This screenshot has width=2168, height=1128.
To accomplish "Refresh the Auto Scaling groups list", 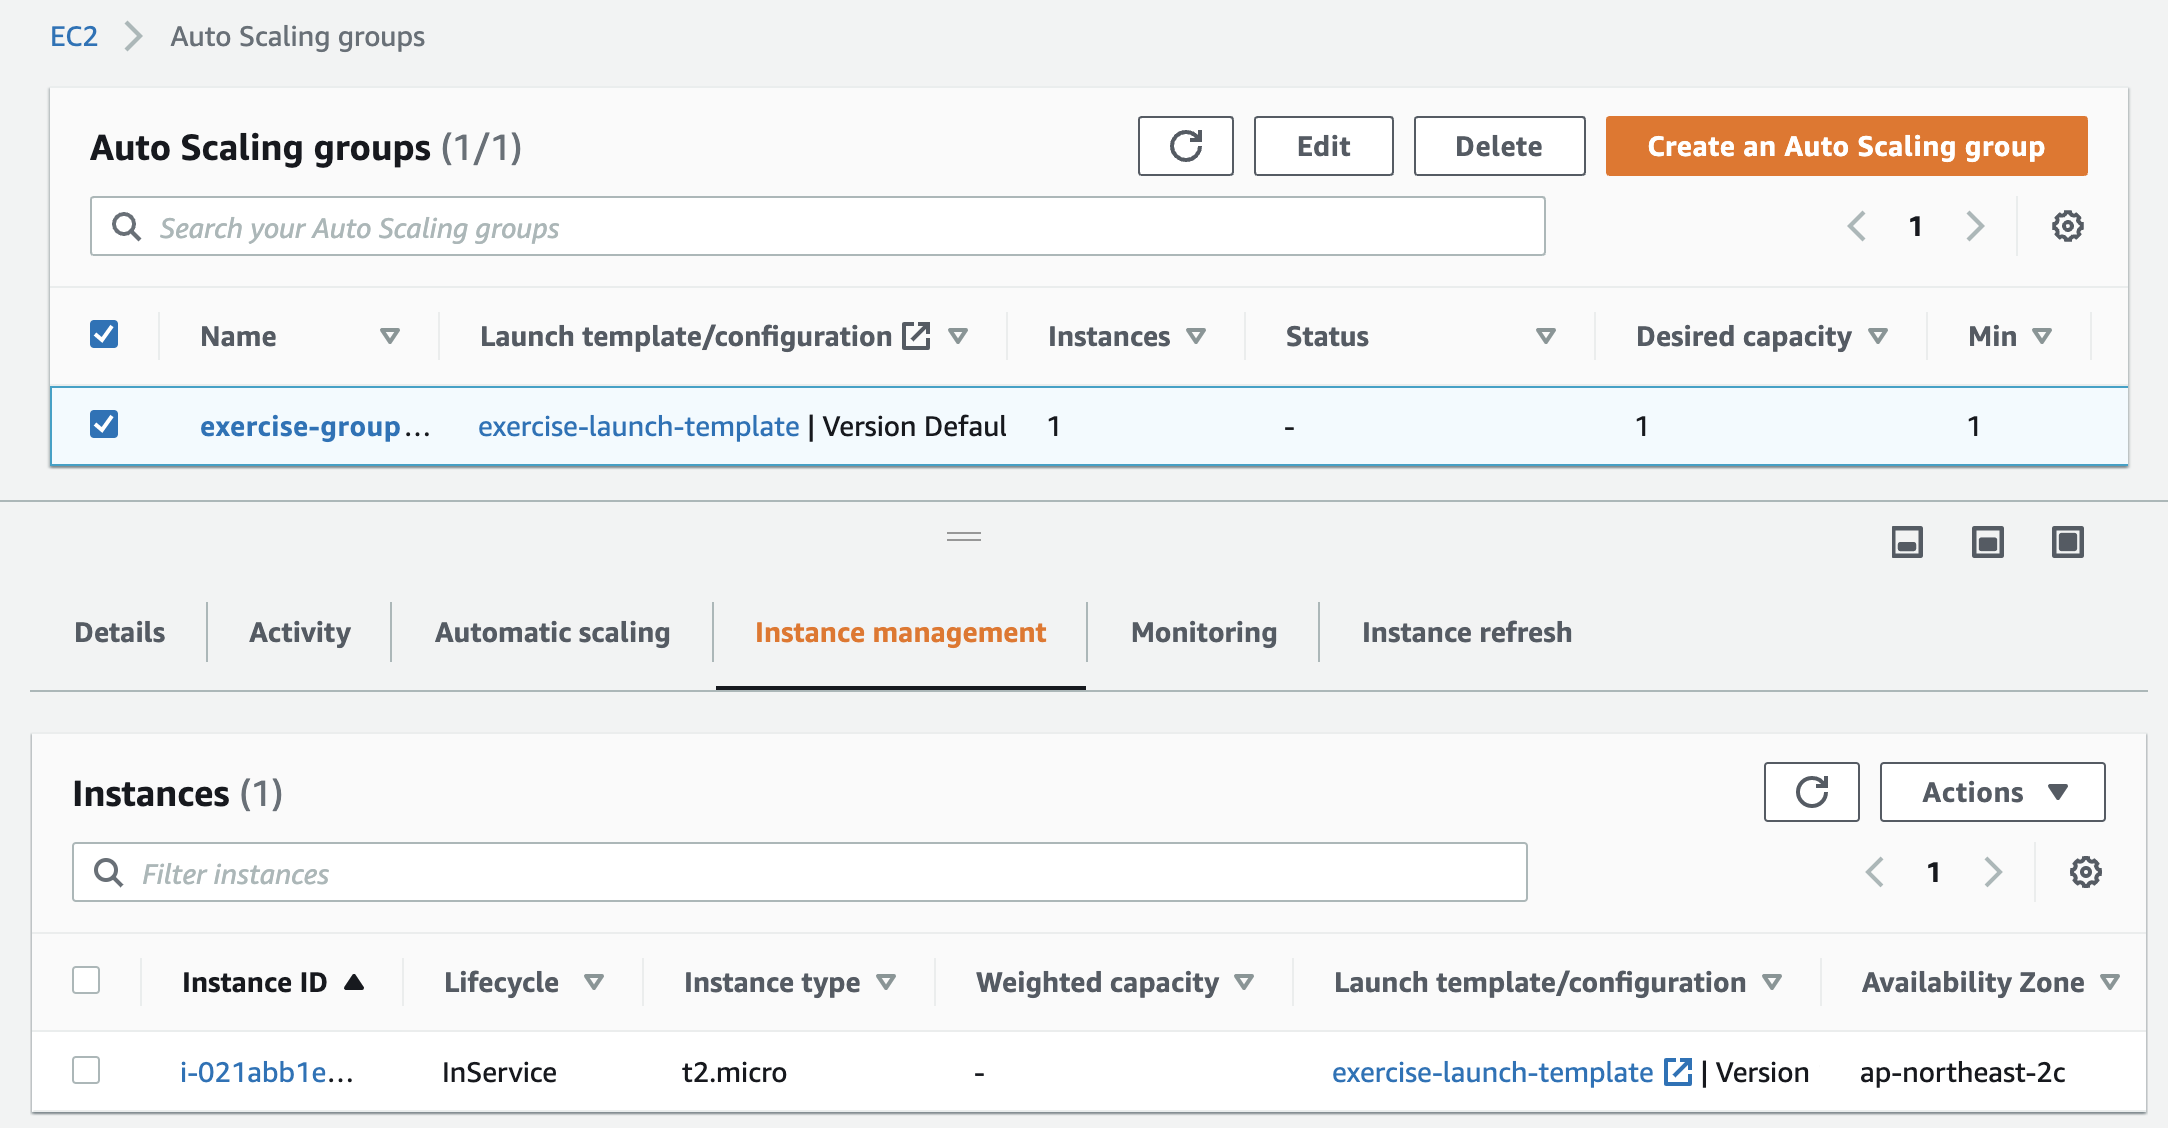I will coord(1185,146).
